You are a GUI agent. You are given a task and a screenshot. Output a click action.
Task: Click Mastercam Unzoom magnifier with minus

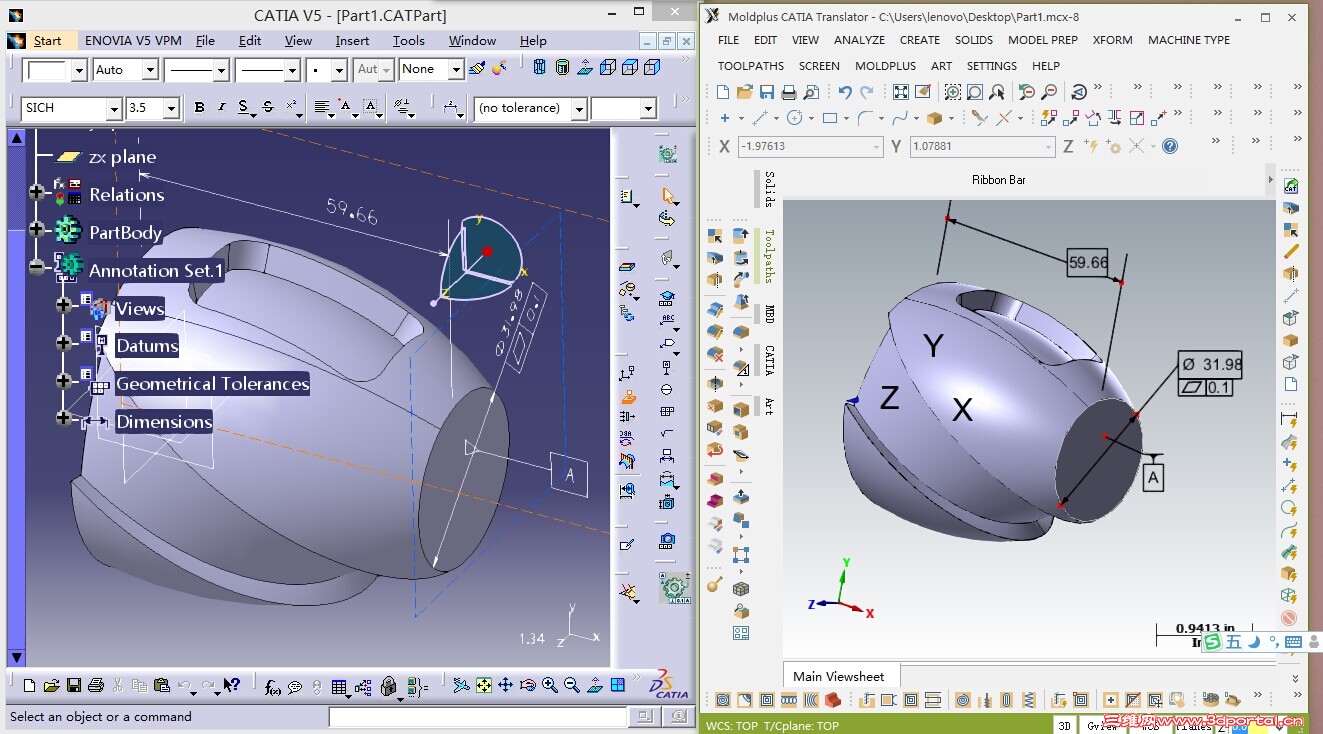pos(1049,92)
